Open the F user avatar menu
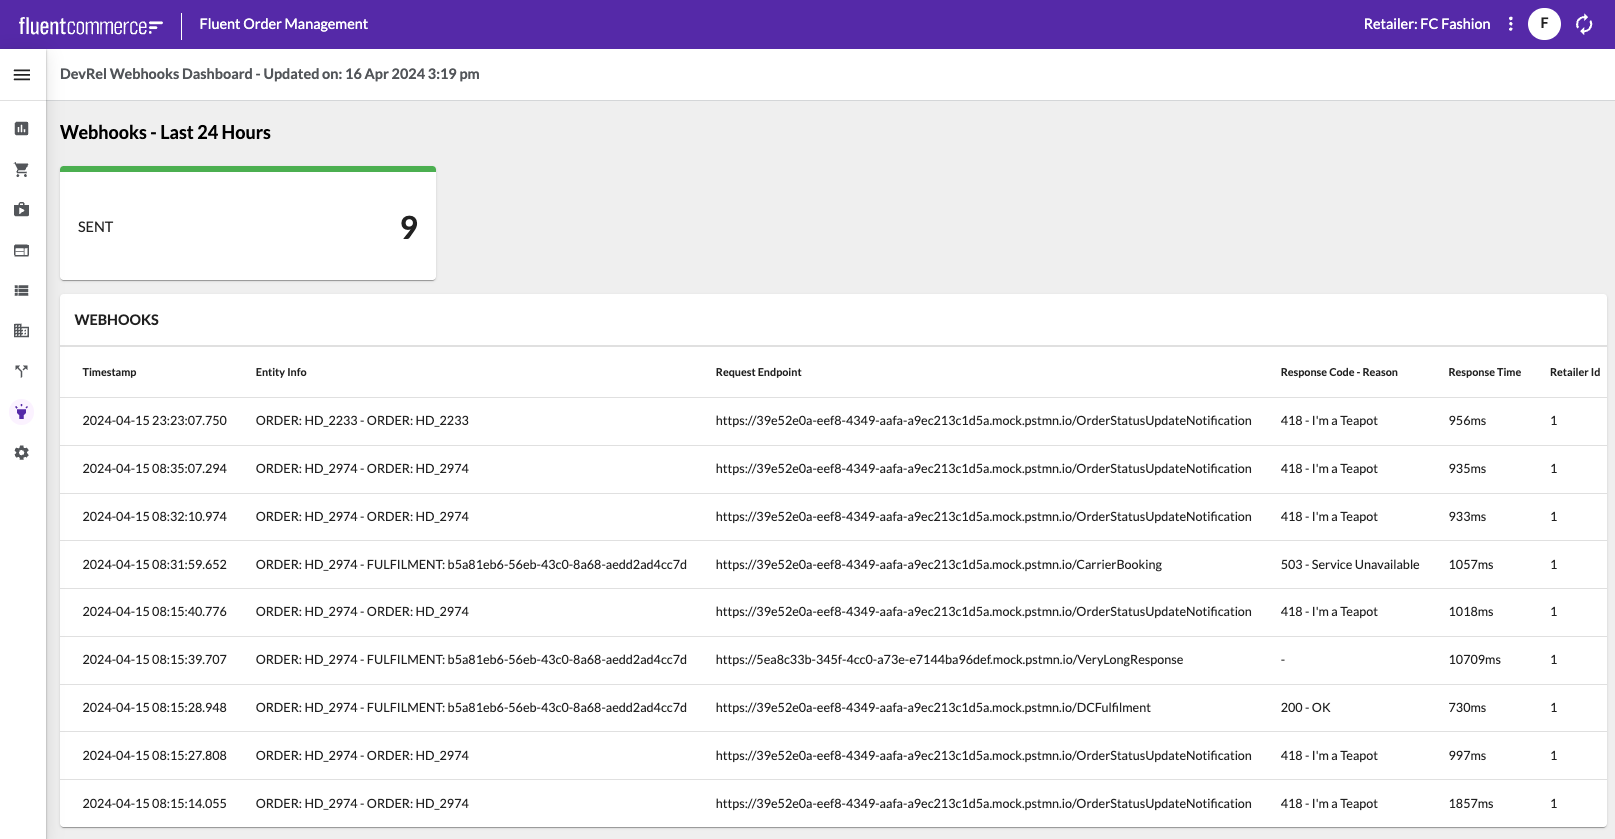The width and height of the screenshot is (1615, 839). (1544, 24)
